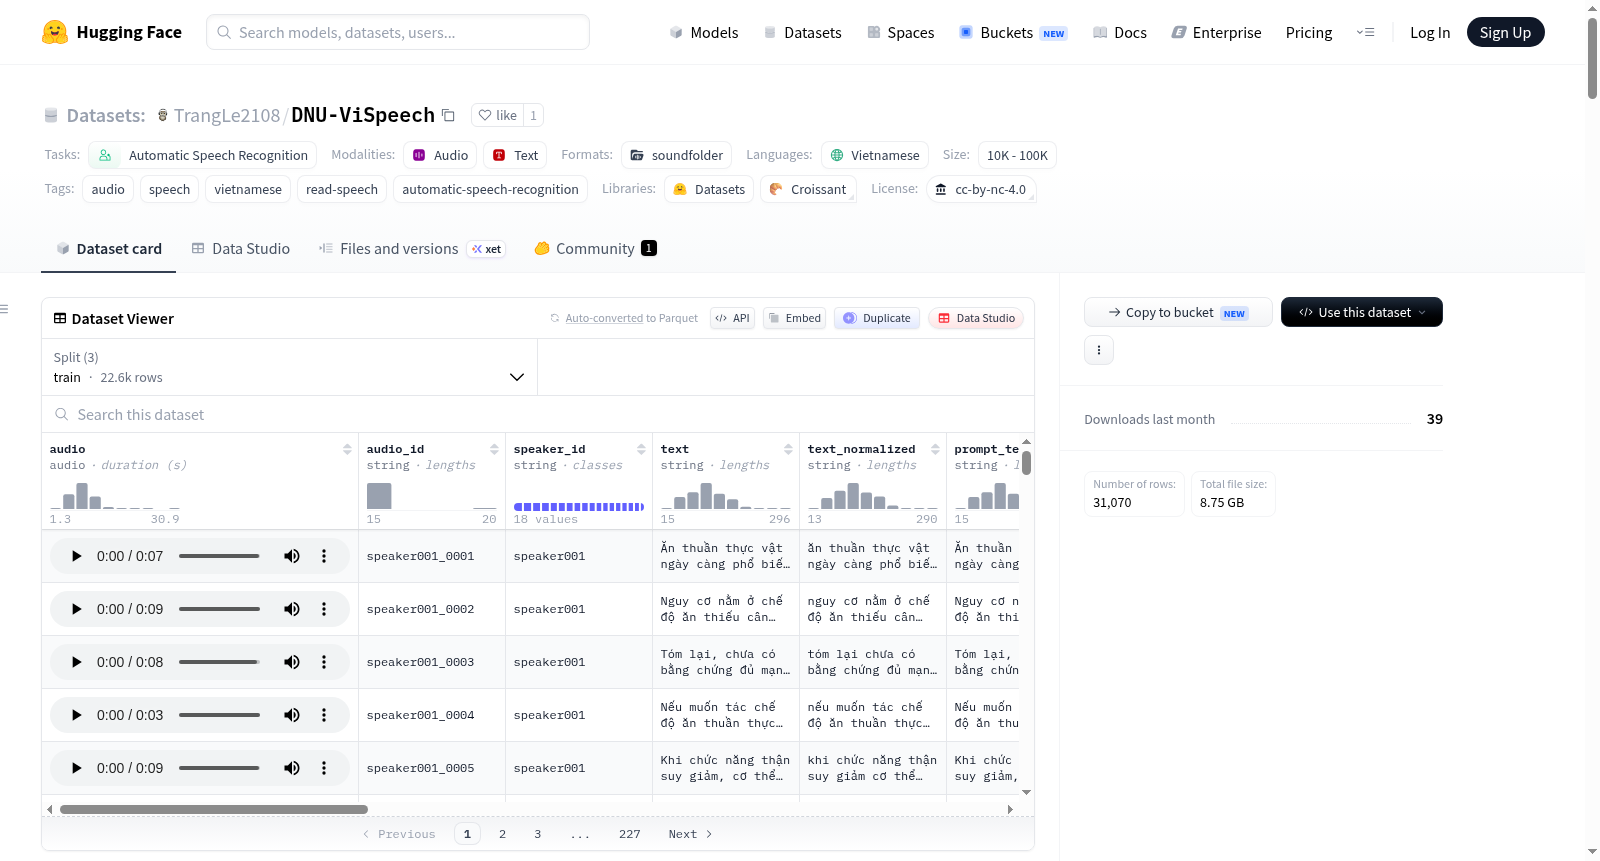Like the DNU-ViSpeech dataset
1600x861 pixels.
[x=497, y=115]
